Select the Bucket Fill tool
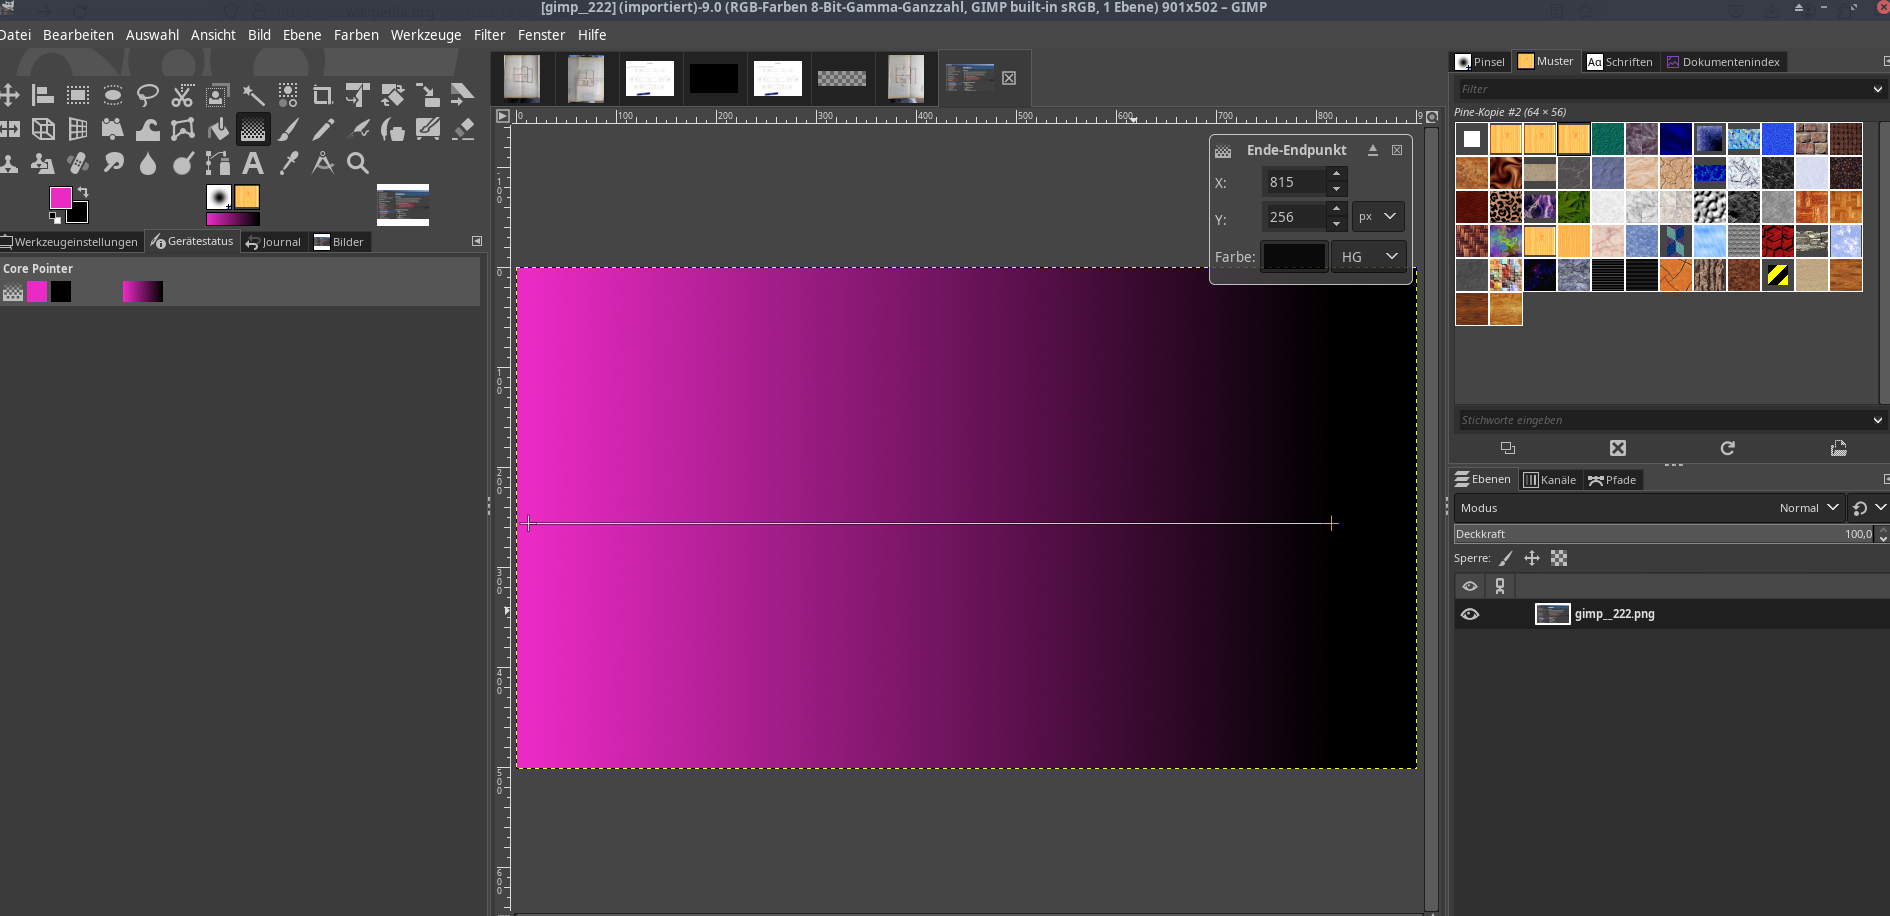Viewport: 1890px width, 916px height. pyautogui.click(x=218, y=129)
